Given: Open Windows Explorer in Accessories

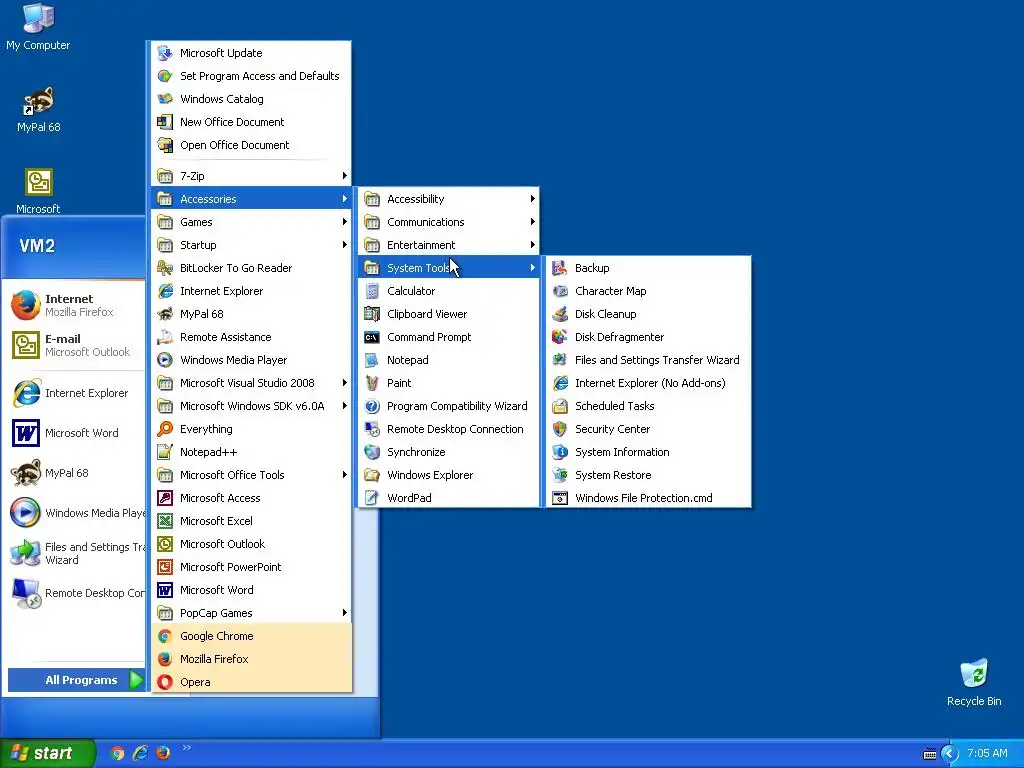Looking at the screenshot, I should pyautogui.click(x=449, y=475).
